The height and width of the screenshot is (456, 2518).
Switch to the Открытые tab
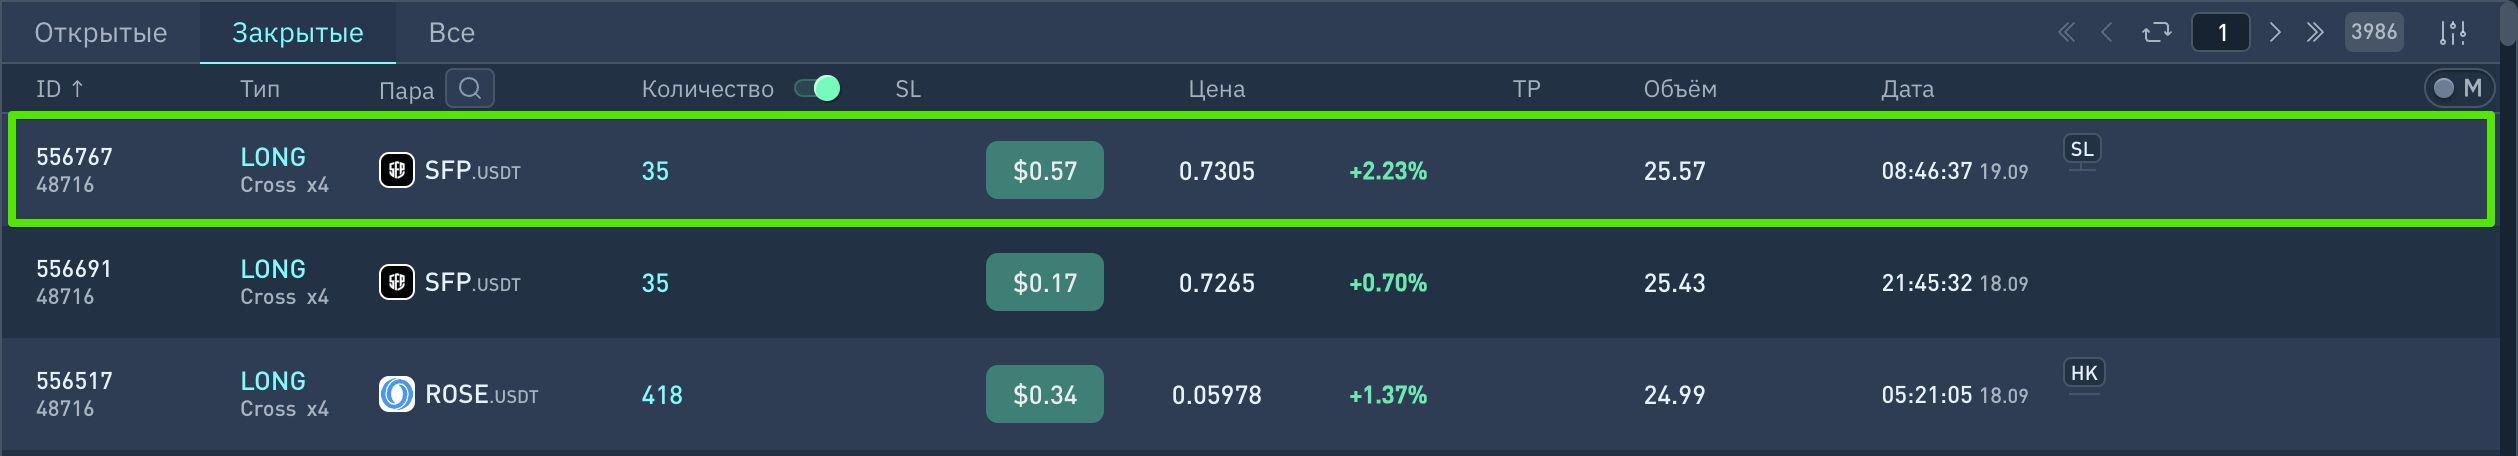point(101,33)
